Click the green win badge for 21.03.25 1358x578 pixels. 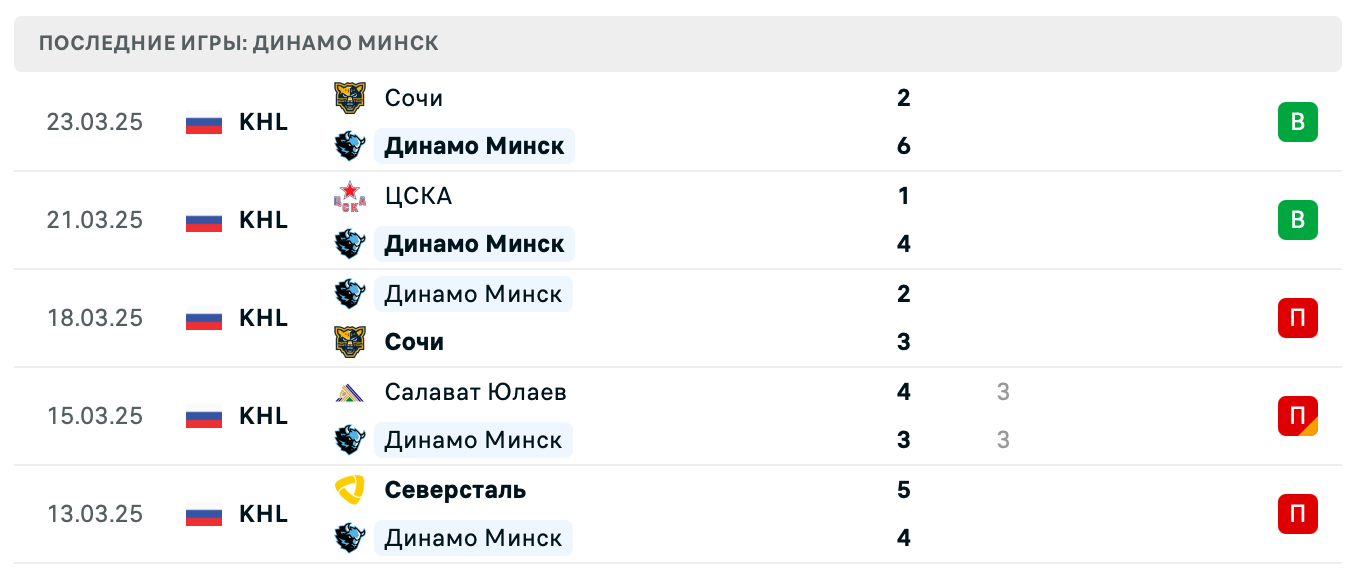coord(1297,220)
